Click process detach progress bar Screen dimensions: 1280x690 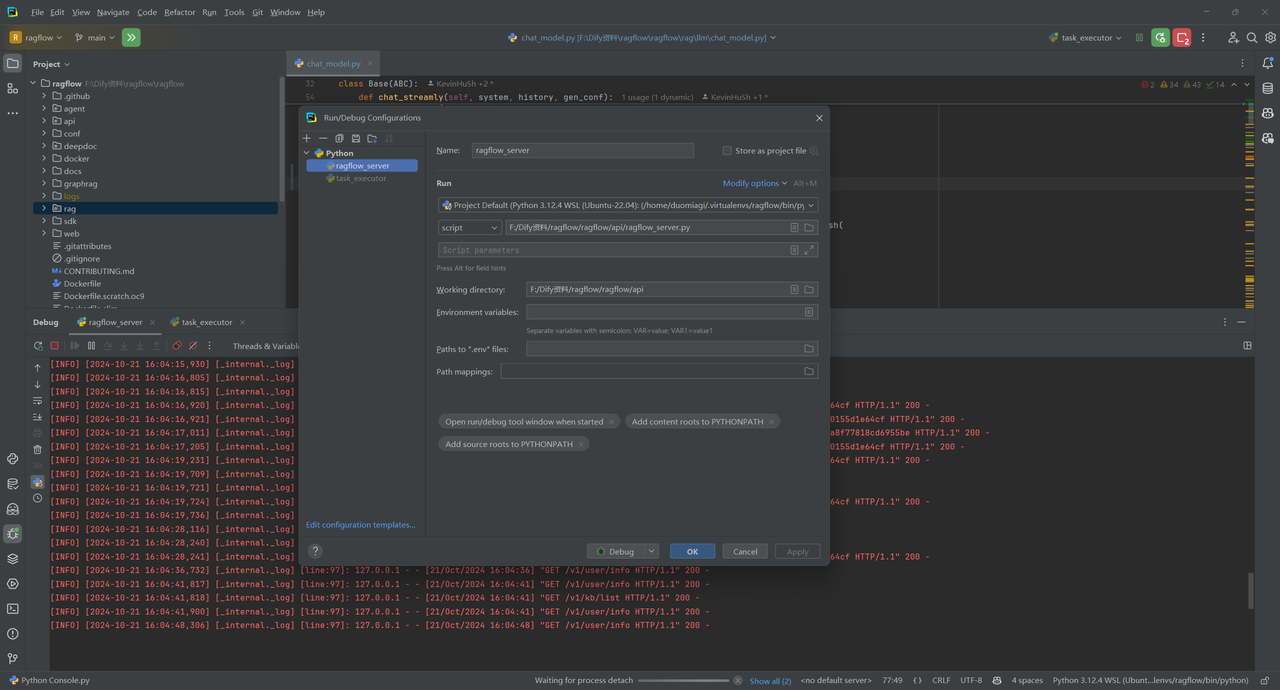(x=684, y=680)
